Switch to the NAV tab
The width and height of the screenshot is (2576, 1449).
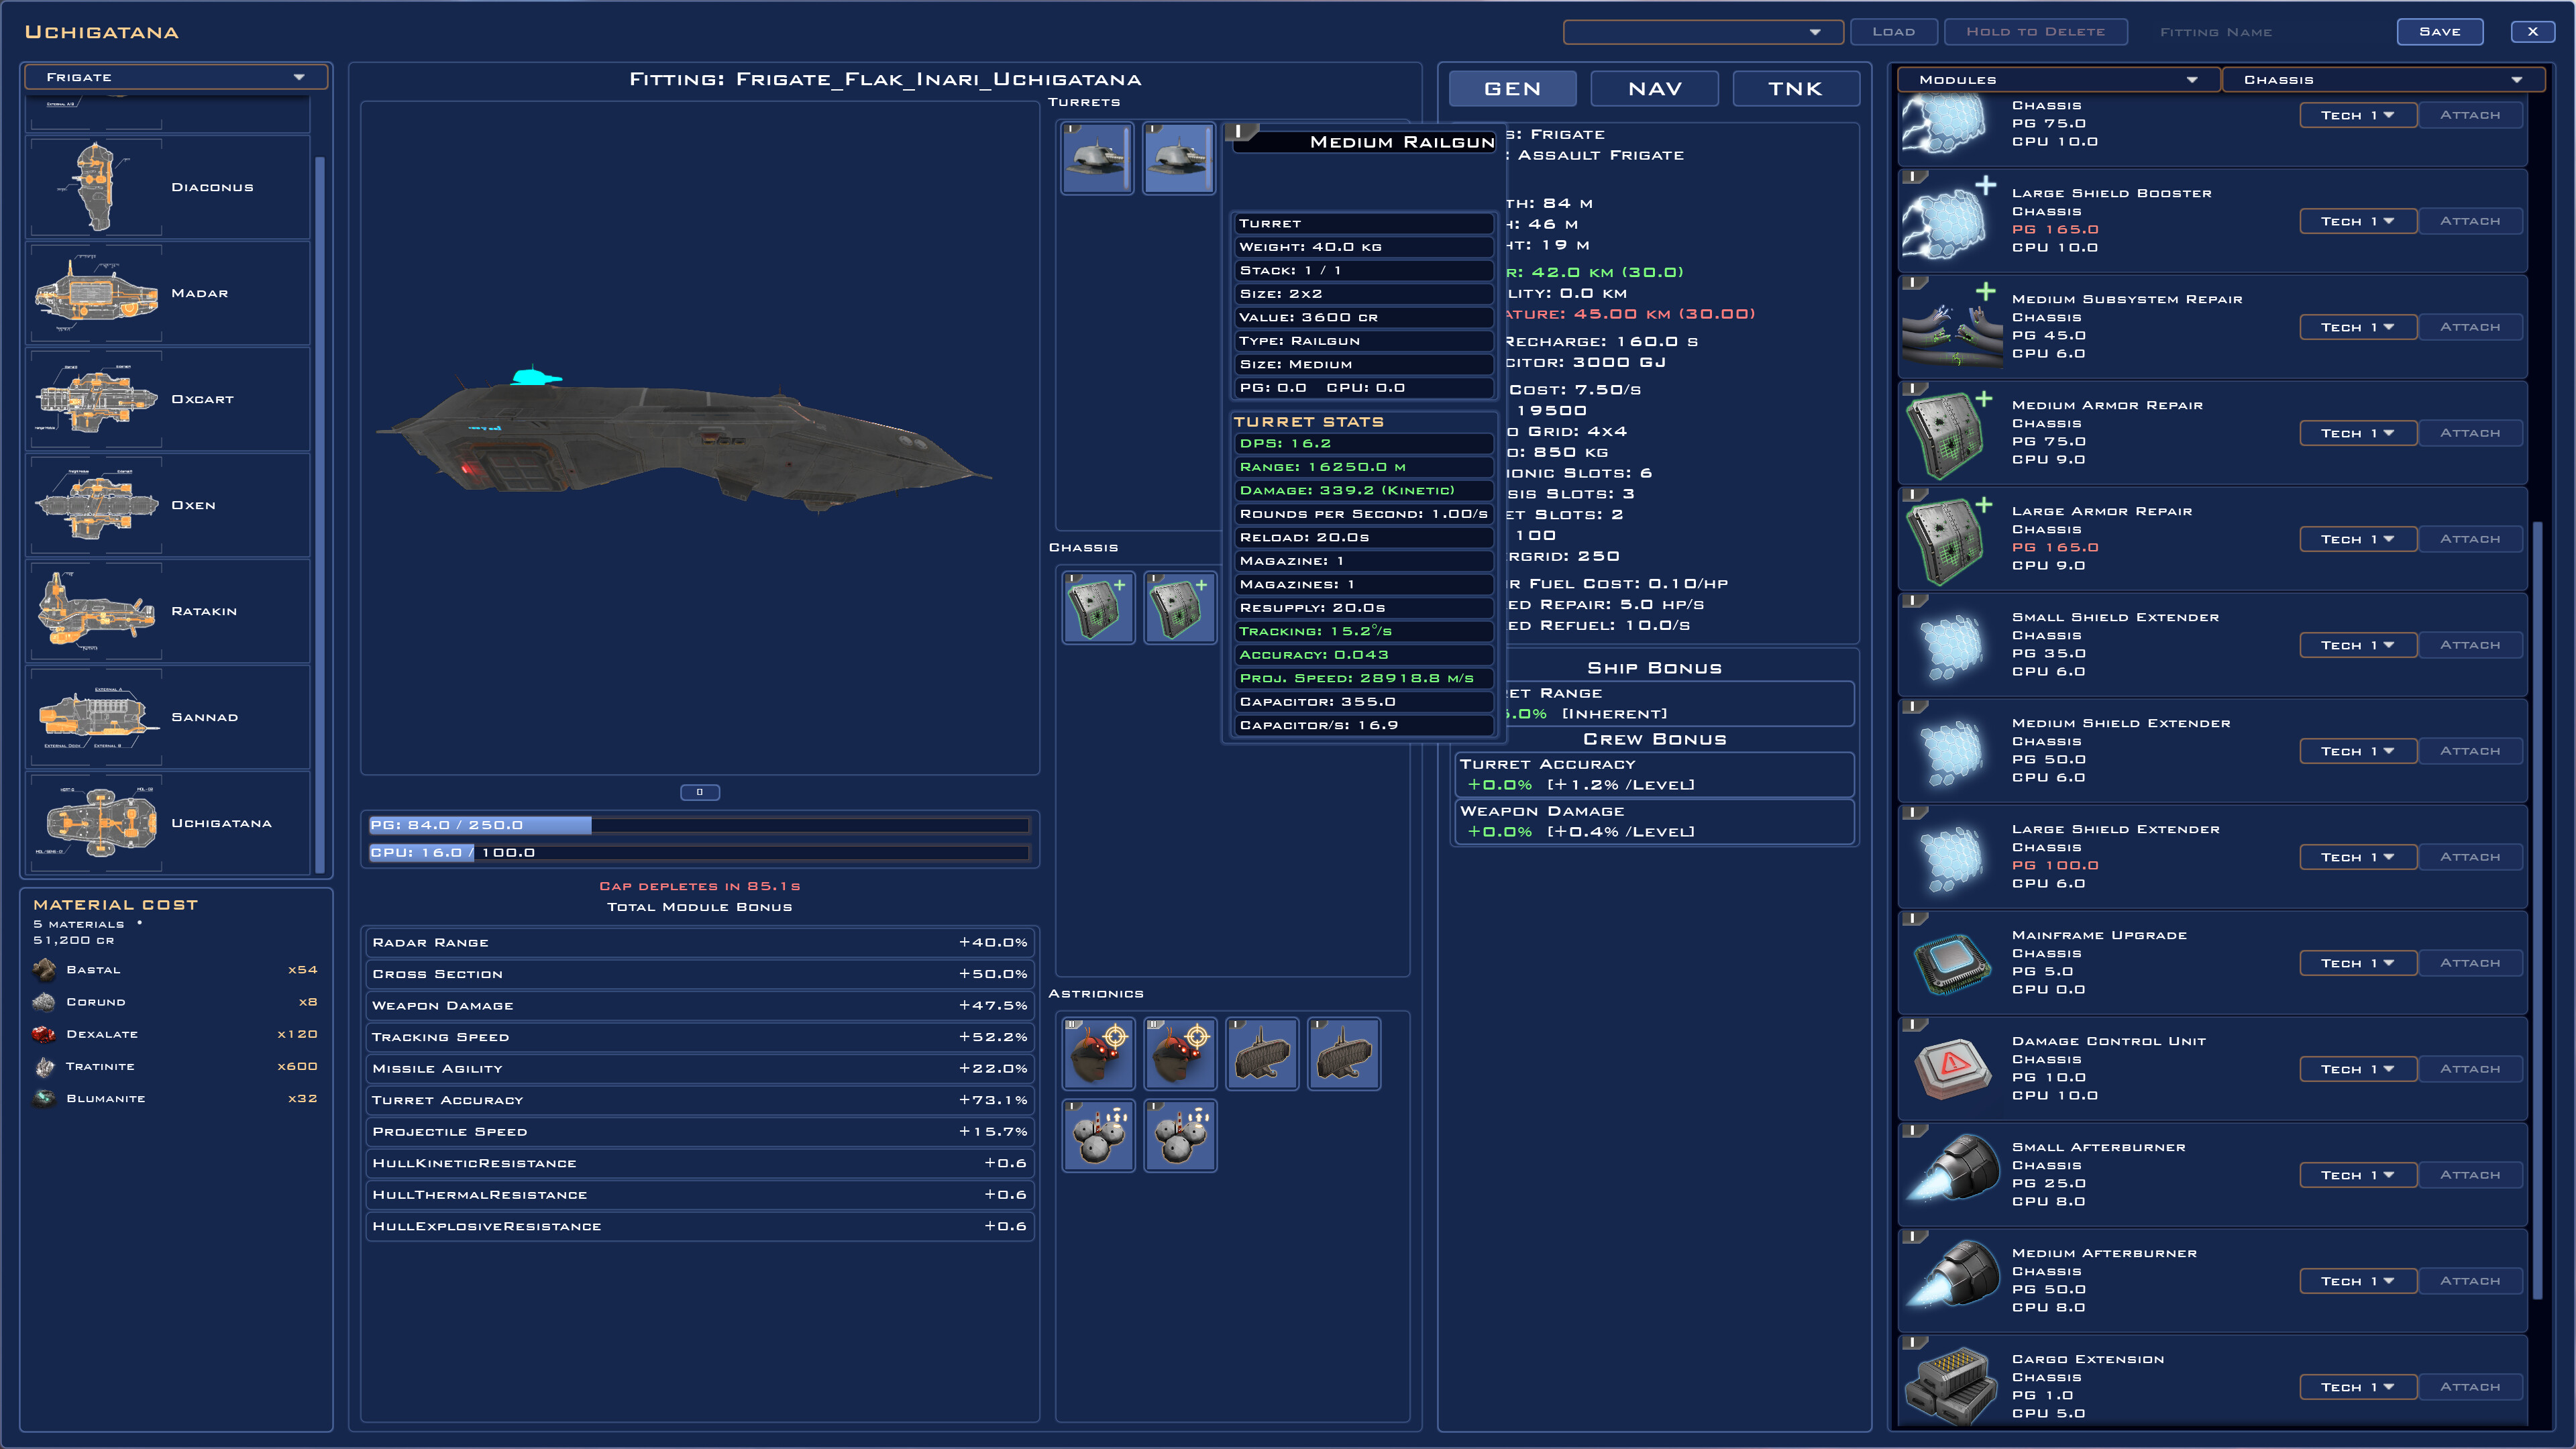(1654, 89)
